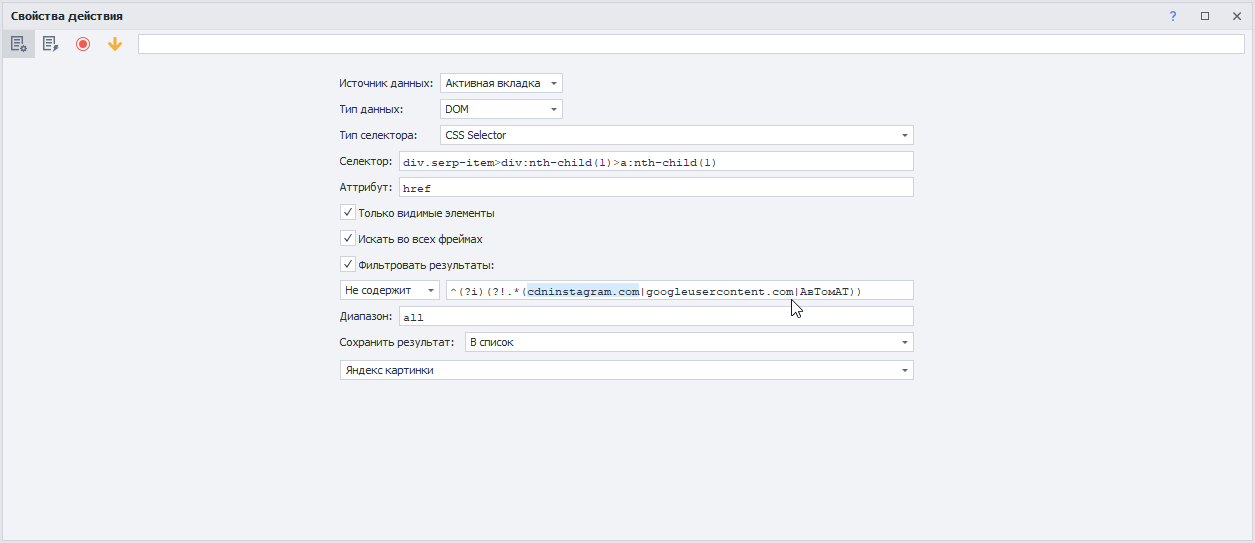Open the Тип данных DOM dropdown

click(501, 109)
